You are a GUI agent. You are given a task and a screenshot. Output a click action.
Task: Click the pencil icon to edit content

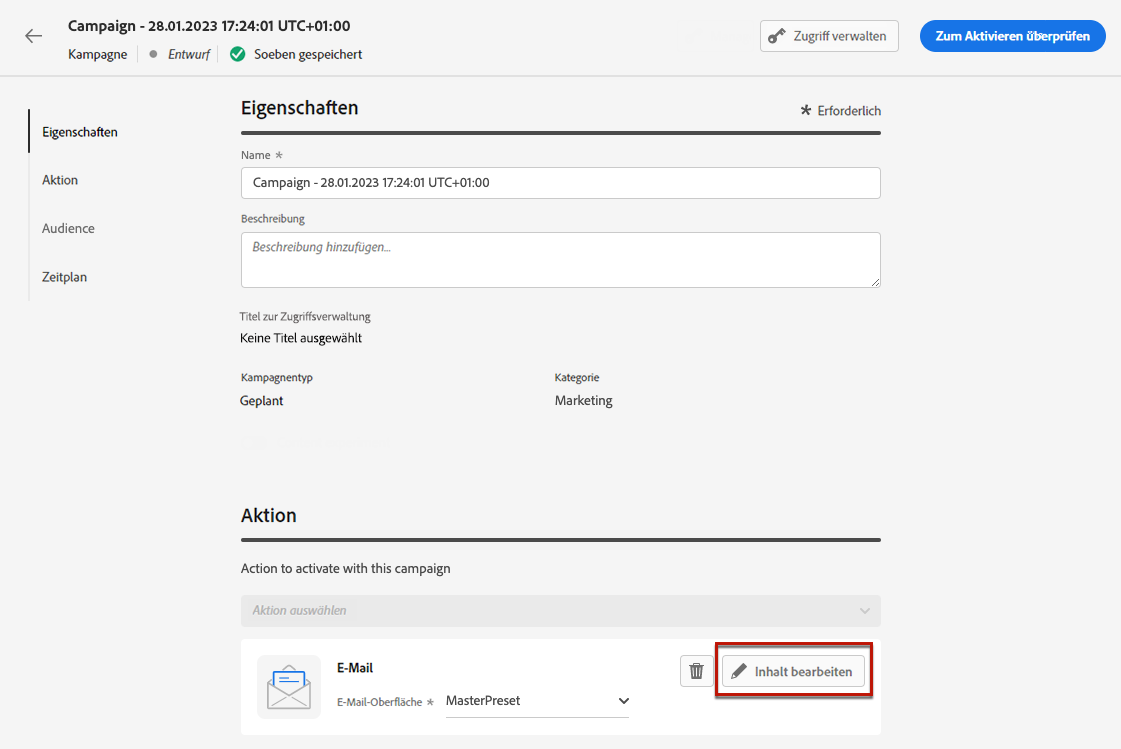pyautogui.click(x=739, y=672)
